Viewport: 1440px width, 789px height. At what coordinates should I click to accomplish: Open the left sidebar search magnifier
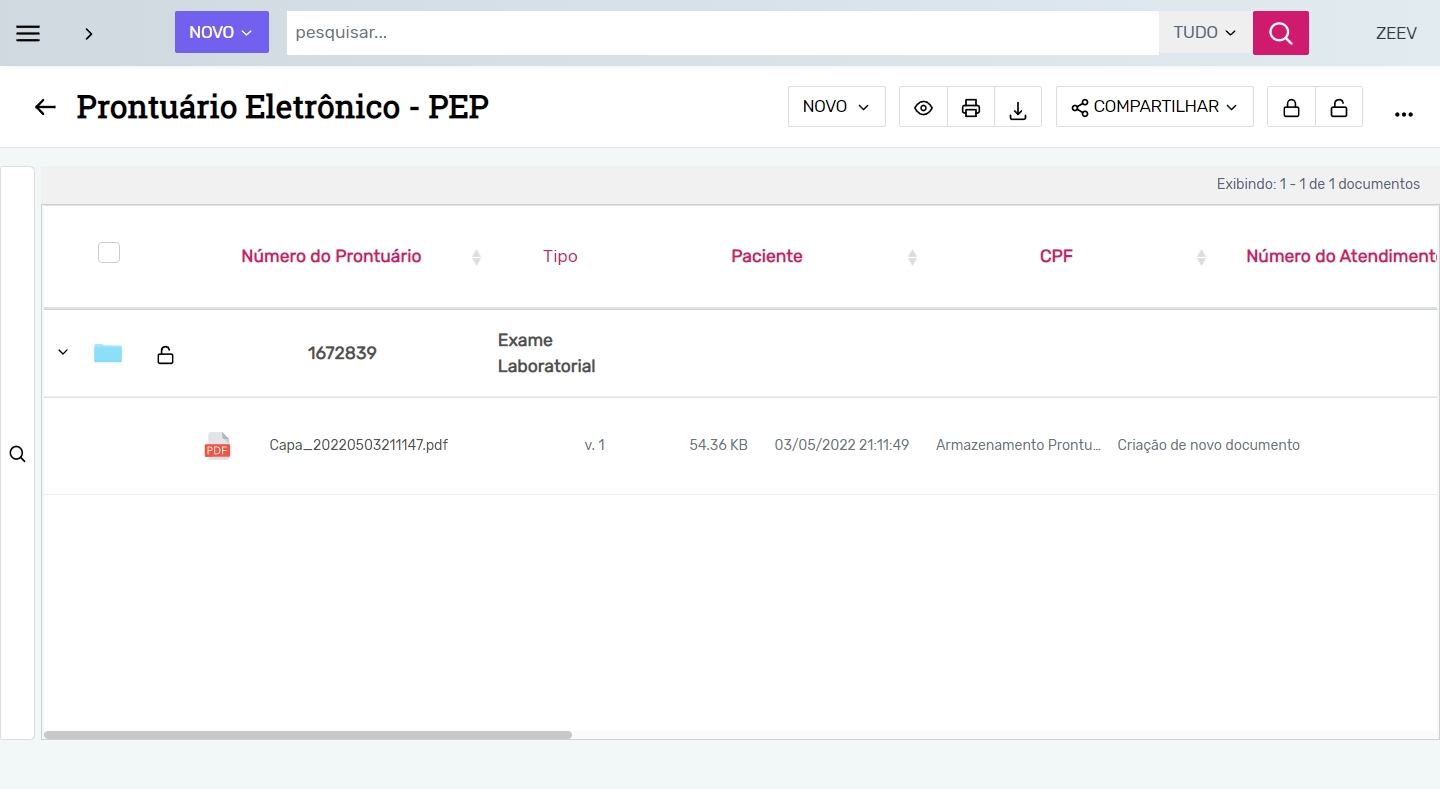point(17,454)
